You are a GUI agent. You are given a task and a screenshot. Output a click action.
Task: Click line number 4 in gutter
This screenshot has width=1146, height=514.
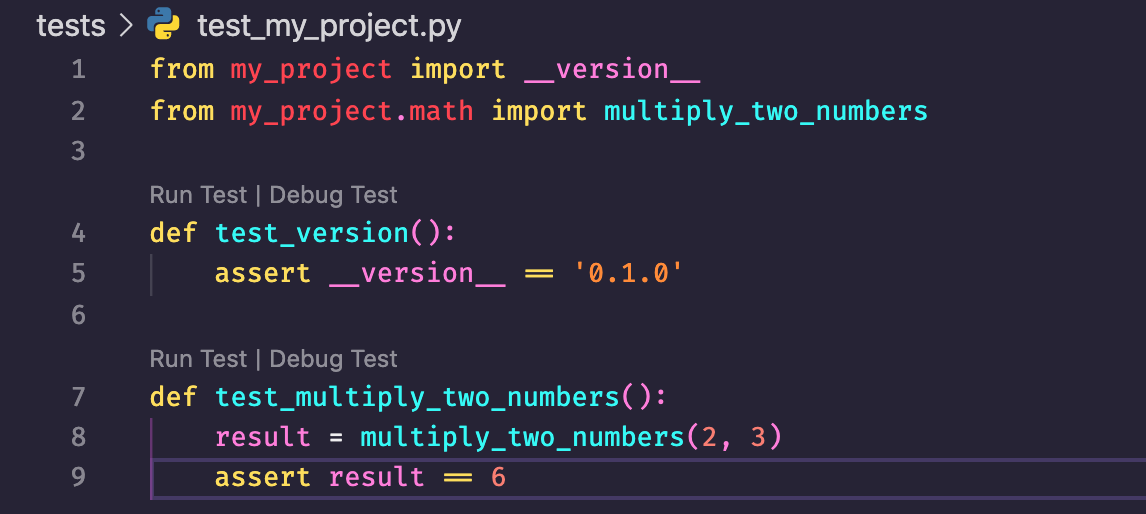click(78, 233)
